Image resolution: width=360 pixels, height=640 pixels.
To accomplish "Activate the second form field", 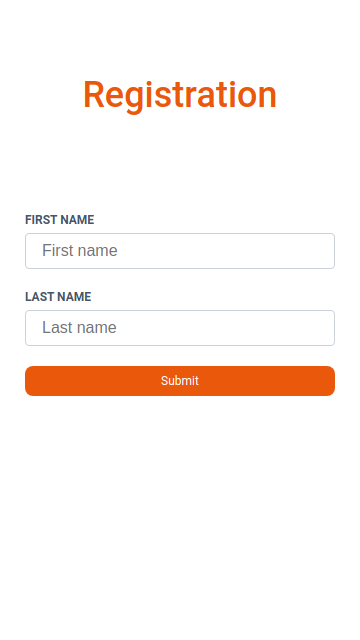I will (180, 328).
